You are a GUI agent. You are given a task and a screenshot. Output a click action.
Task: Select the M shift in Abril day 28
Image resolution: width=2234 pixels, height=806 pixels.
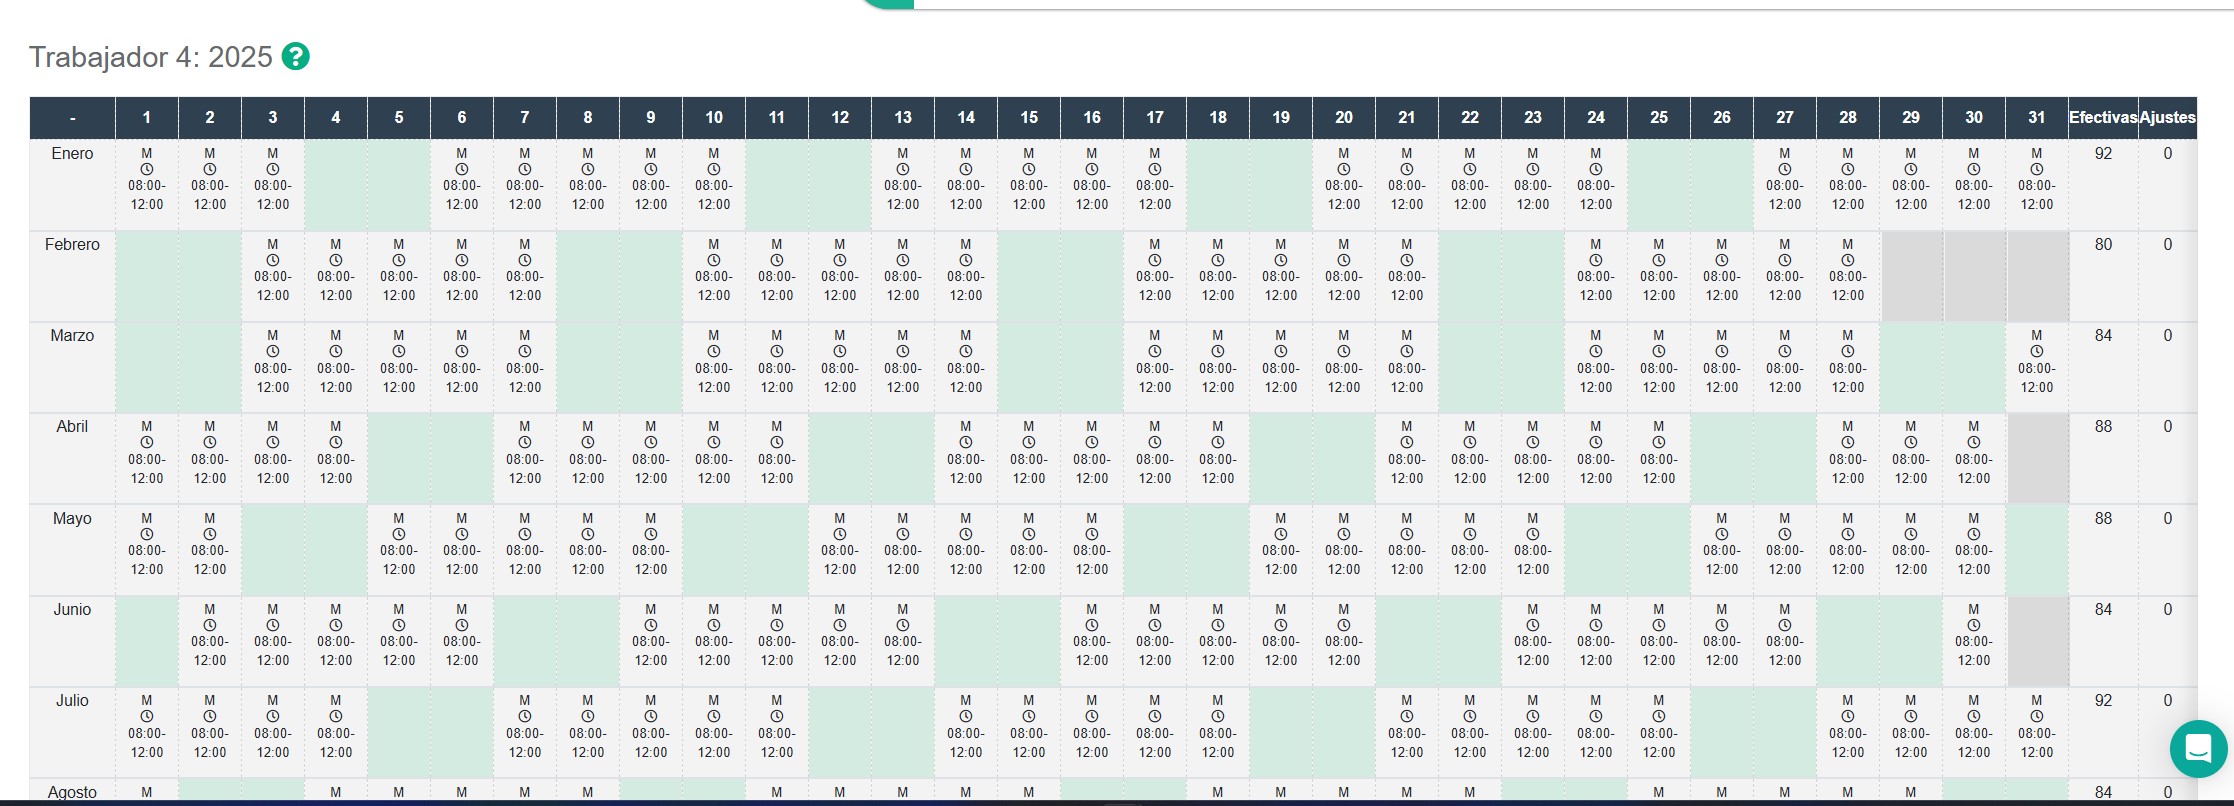pos(1848,427)
